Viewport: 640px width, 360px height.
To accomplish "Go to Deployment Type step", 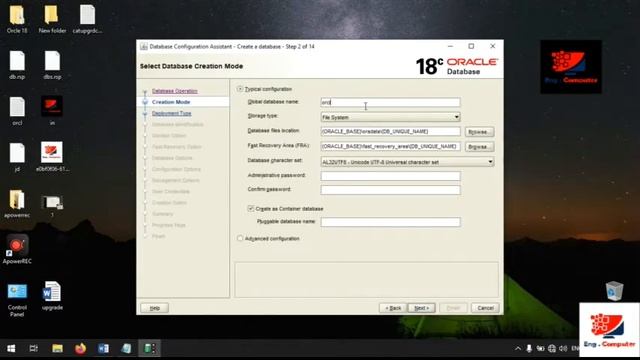I will click(171, 113).
